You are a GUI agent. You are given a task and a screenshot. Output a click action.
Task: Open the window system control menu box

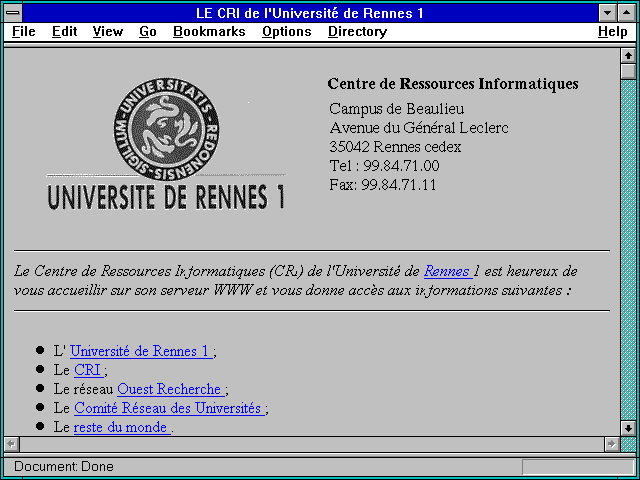13,13
